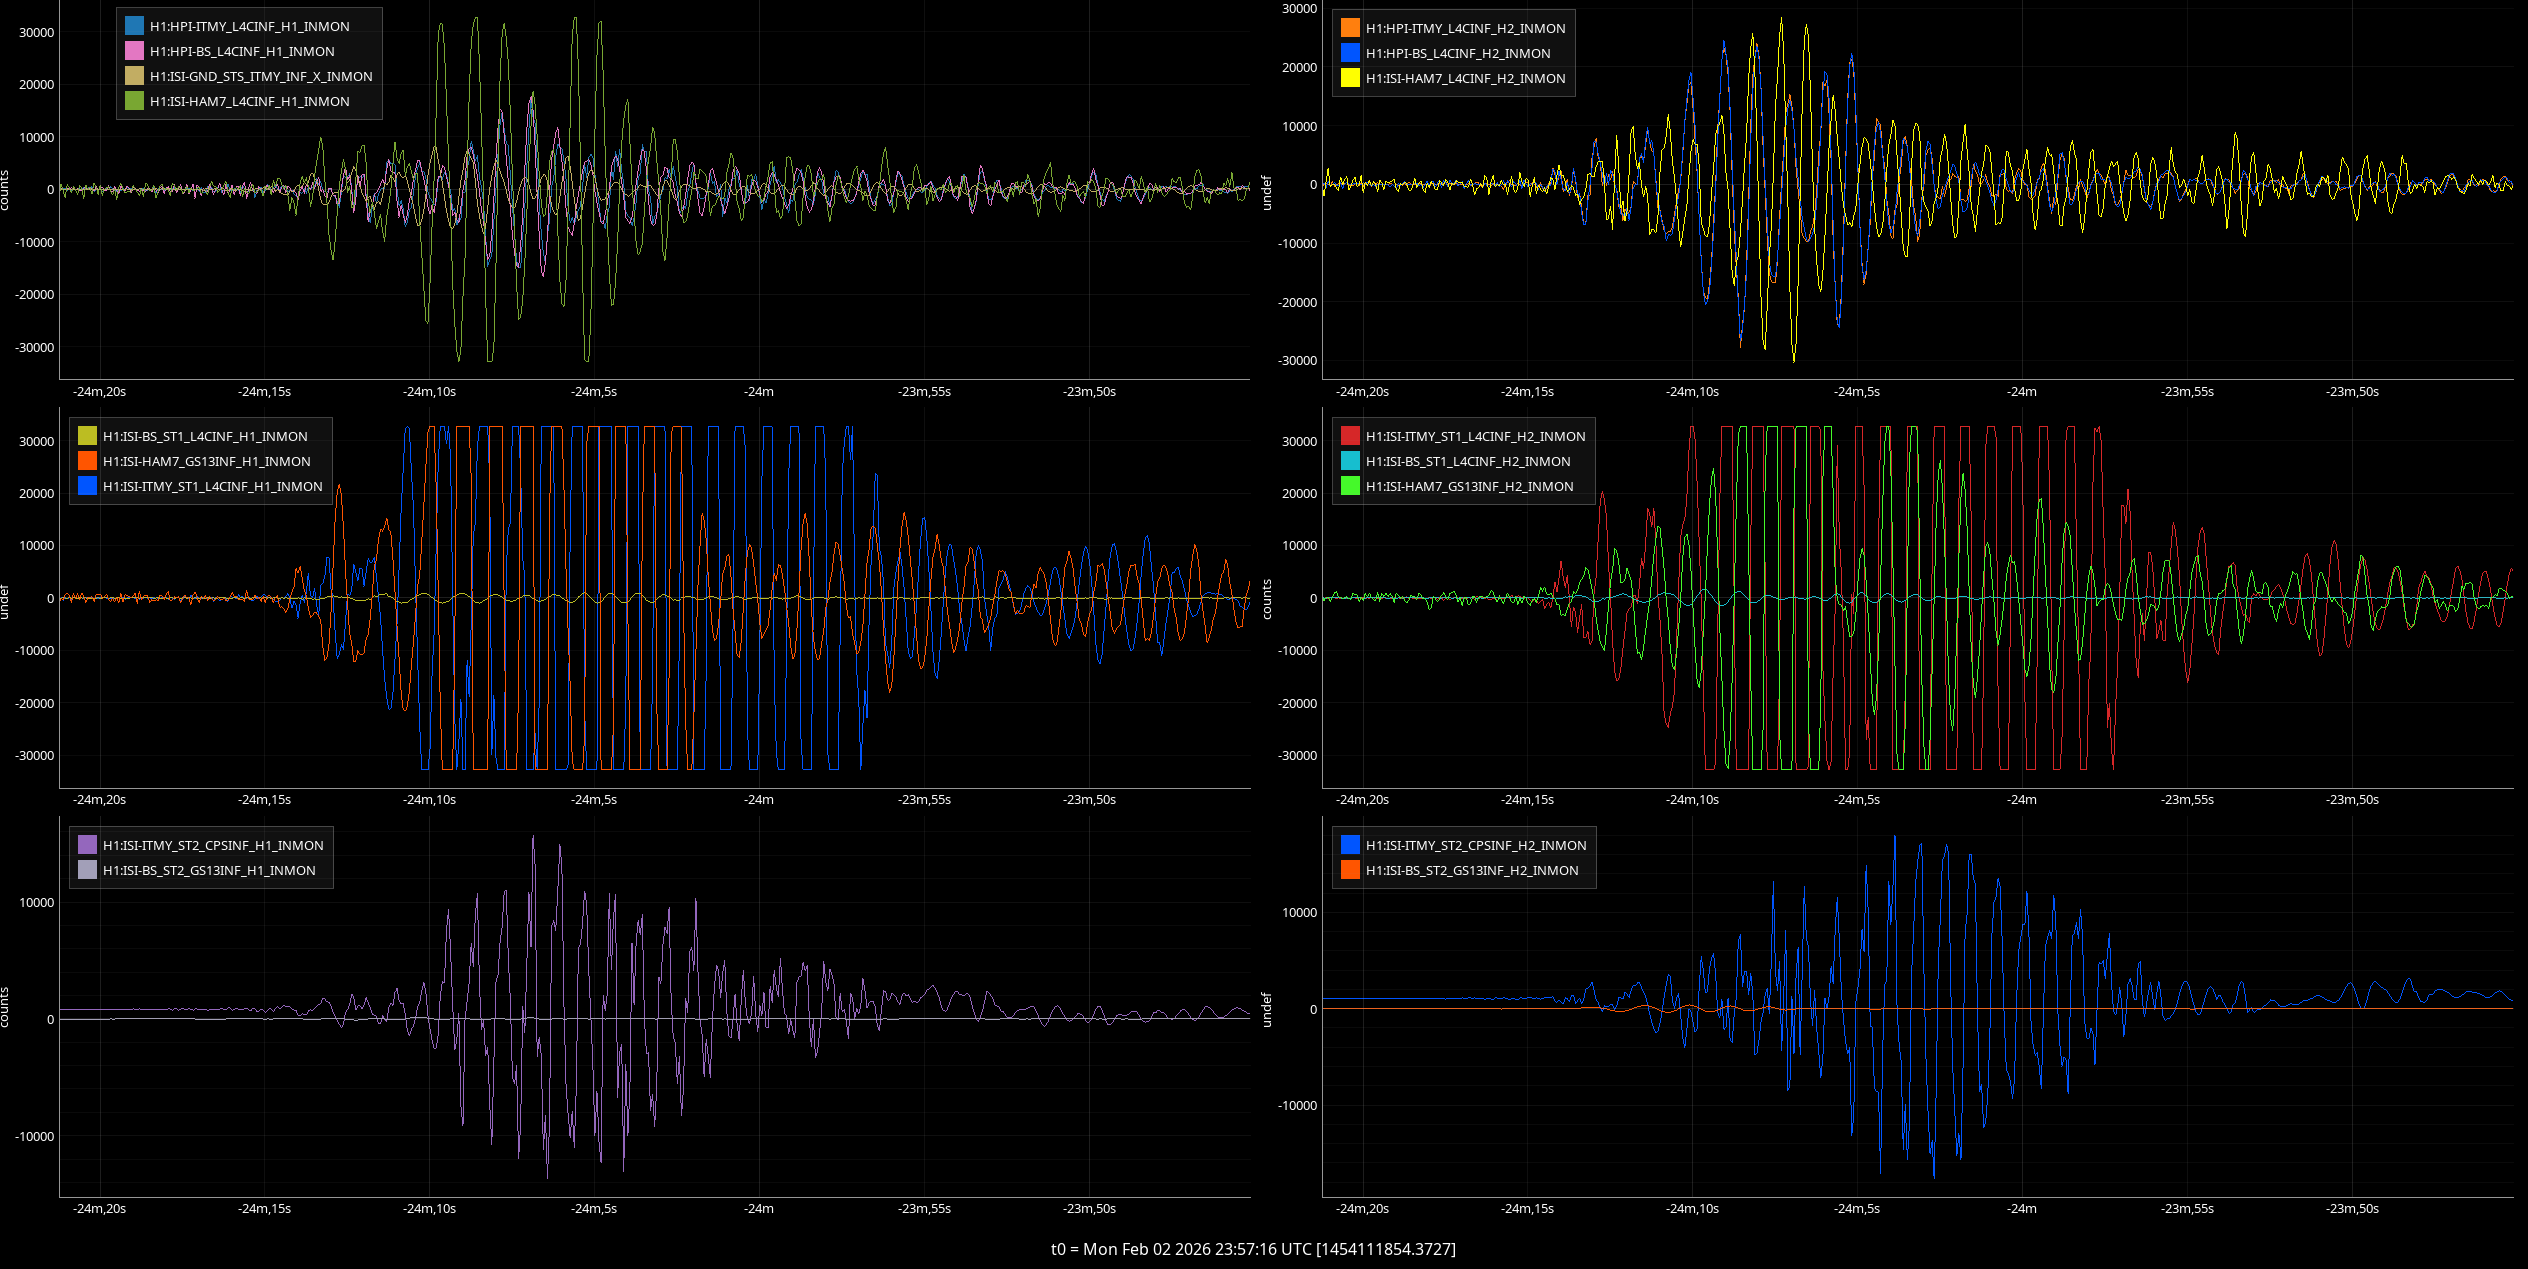Hide the H1:HPI-BS_L4CINF_H2_INMON trace via legend
The image size is (2528, 1269).
click(x=1457, y=54)
